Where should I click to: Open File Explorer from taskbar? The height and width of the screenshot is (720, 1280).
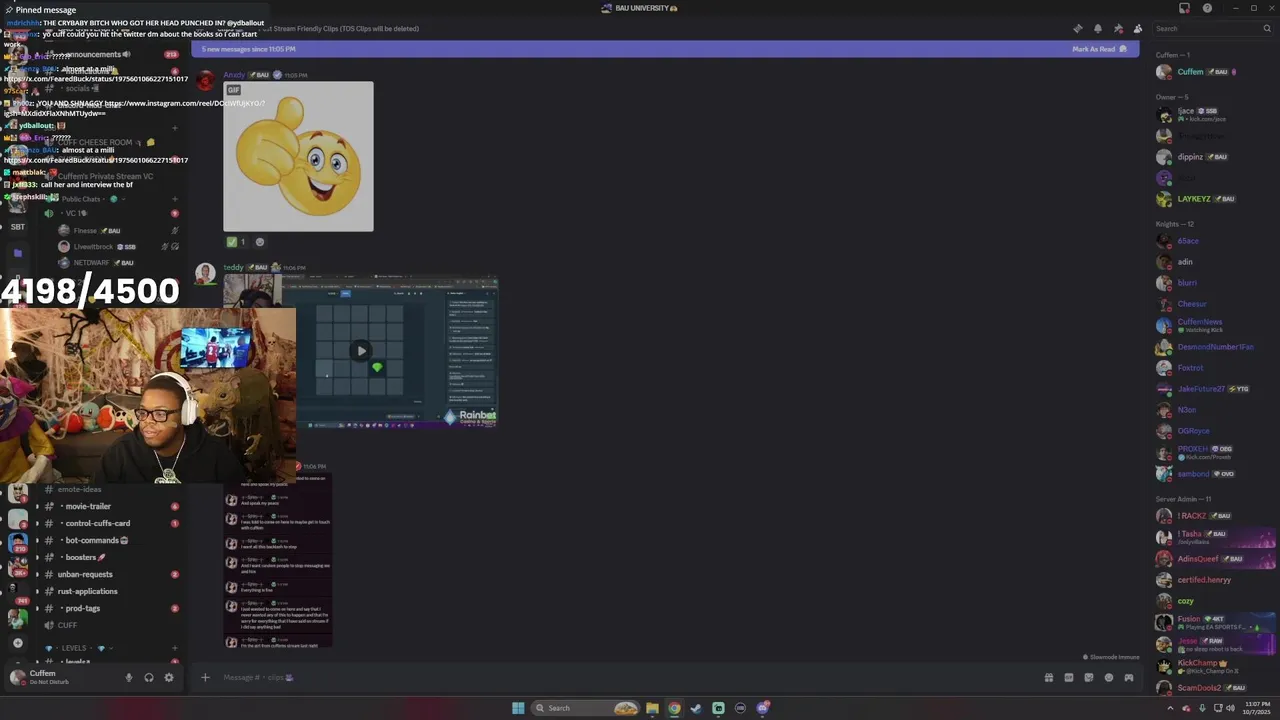click(x=652, y=708)
